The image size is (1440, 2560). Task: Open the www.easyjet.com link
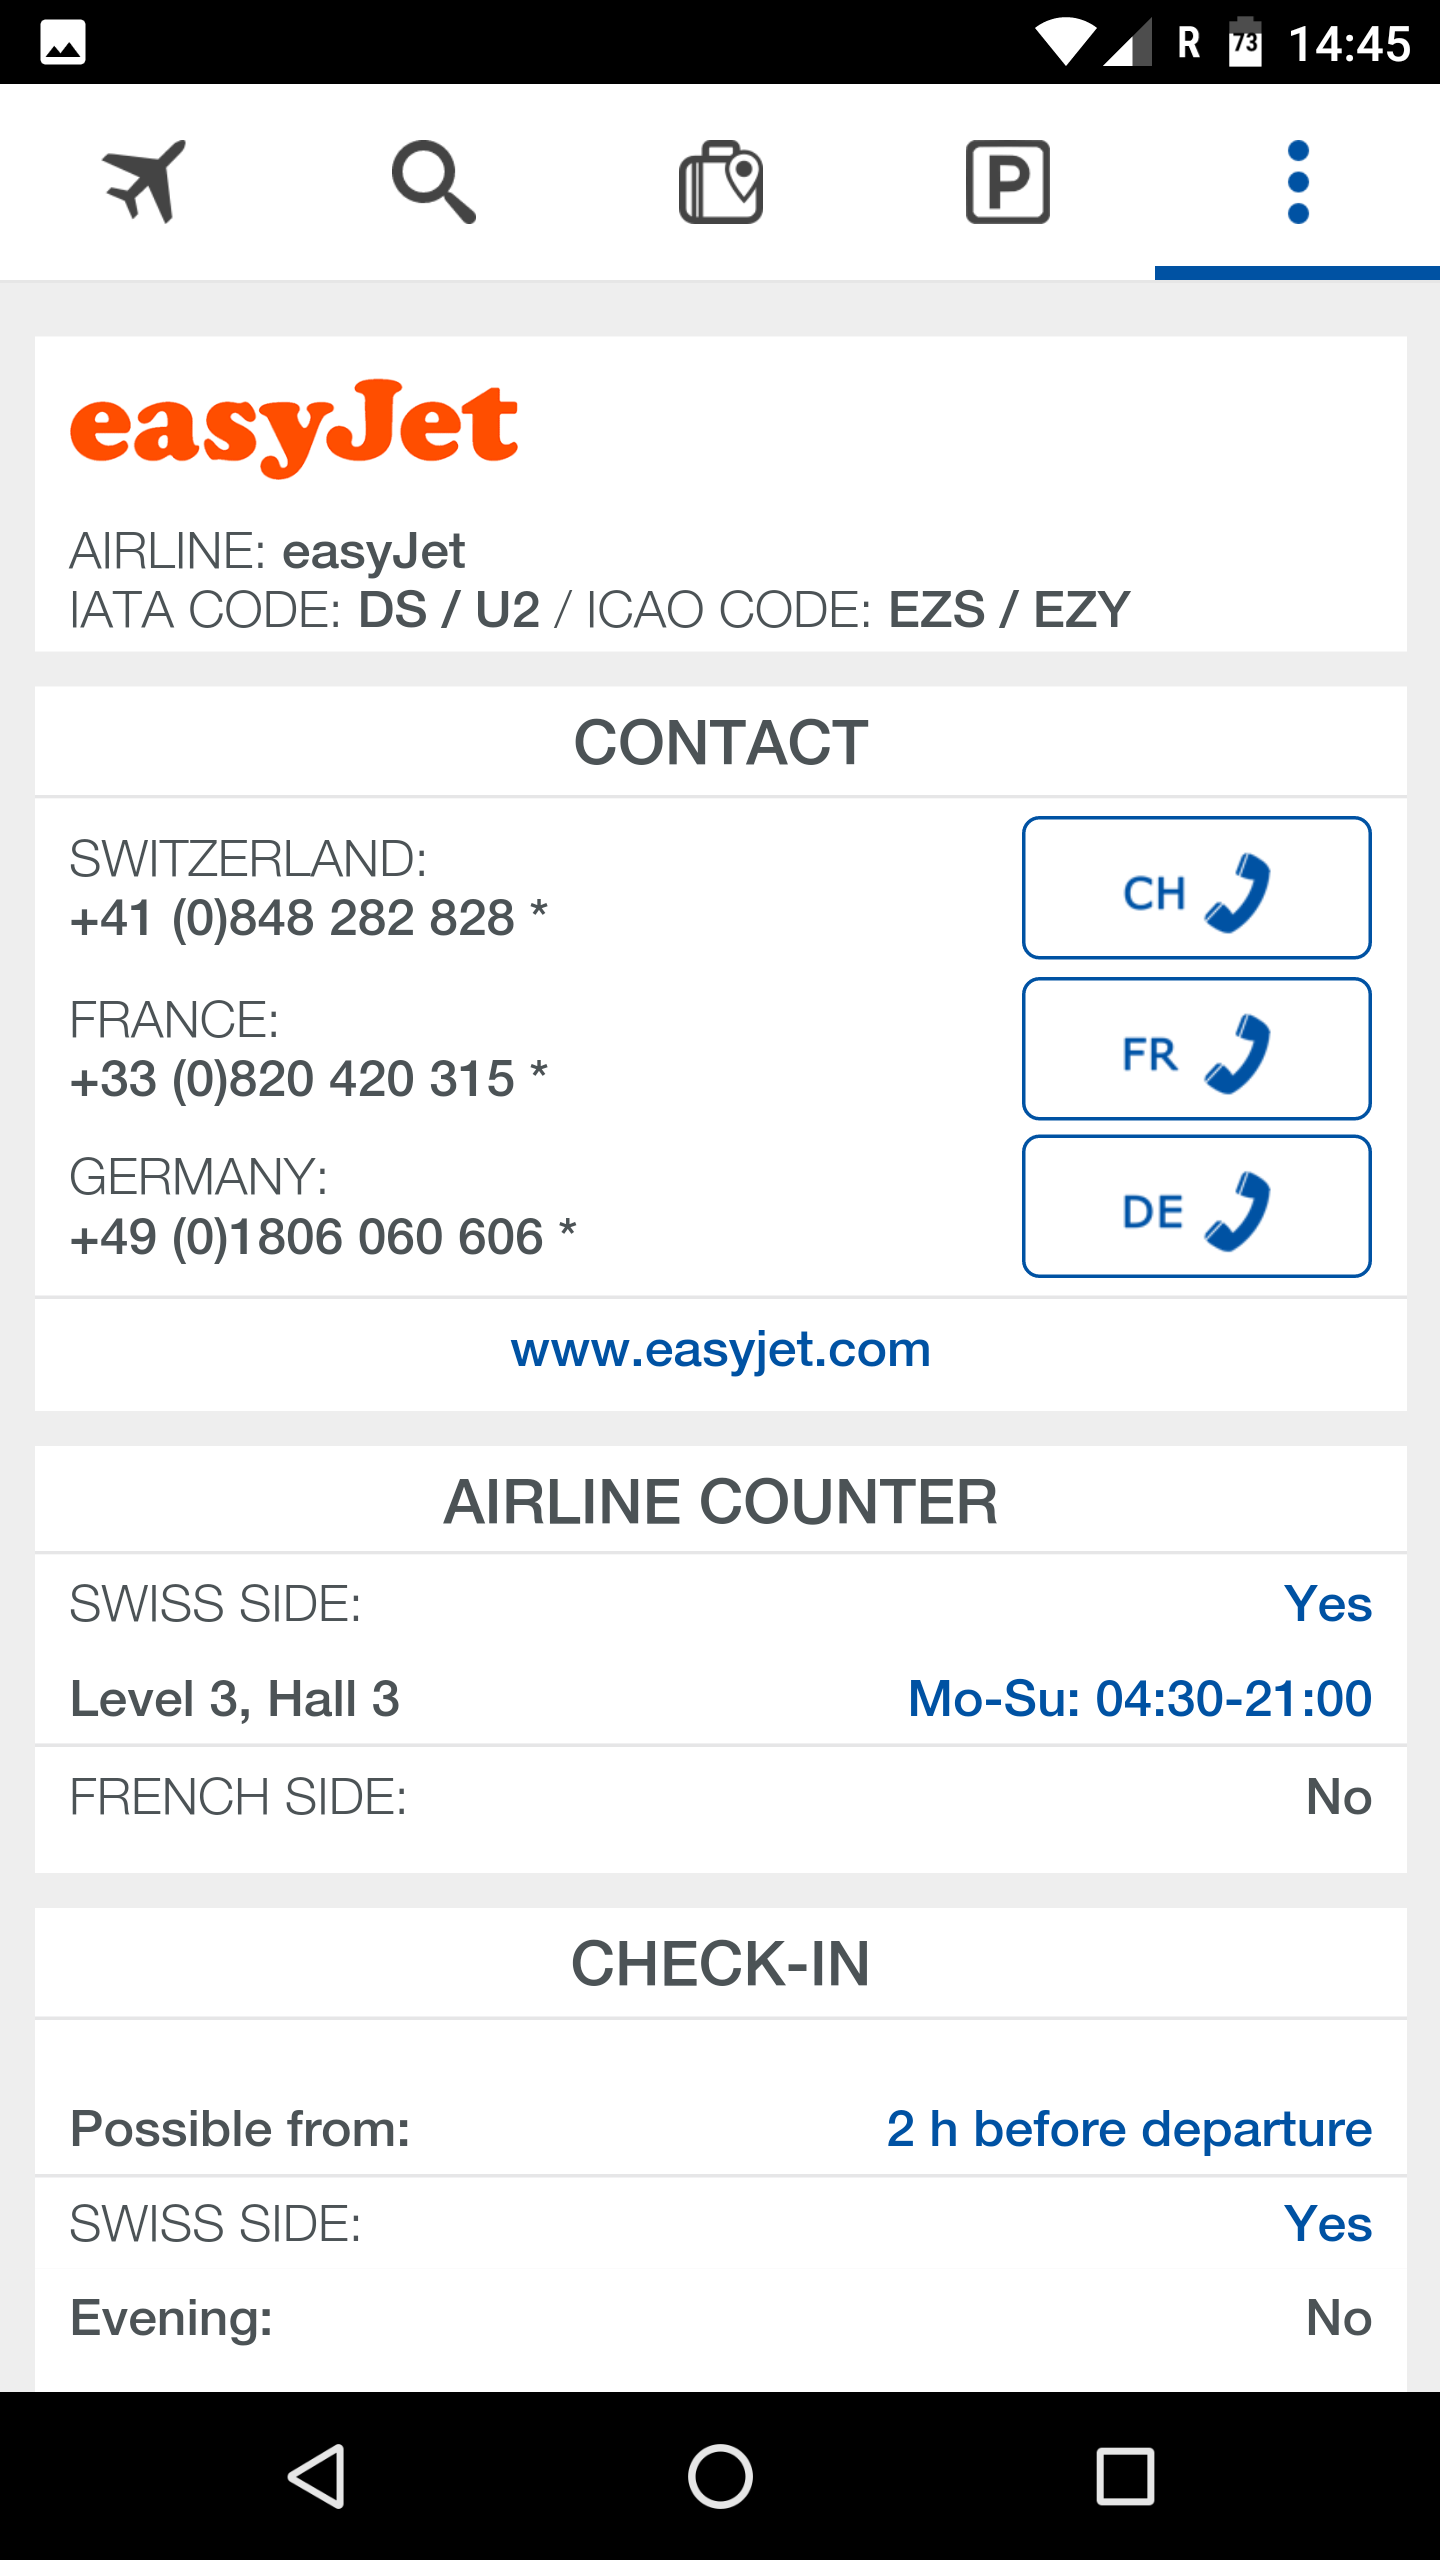(721, 1350)
